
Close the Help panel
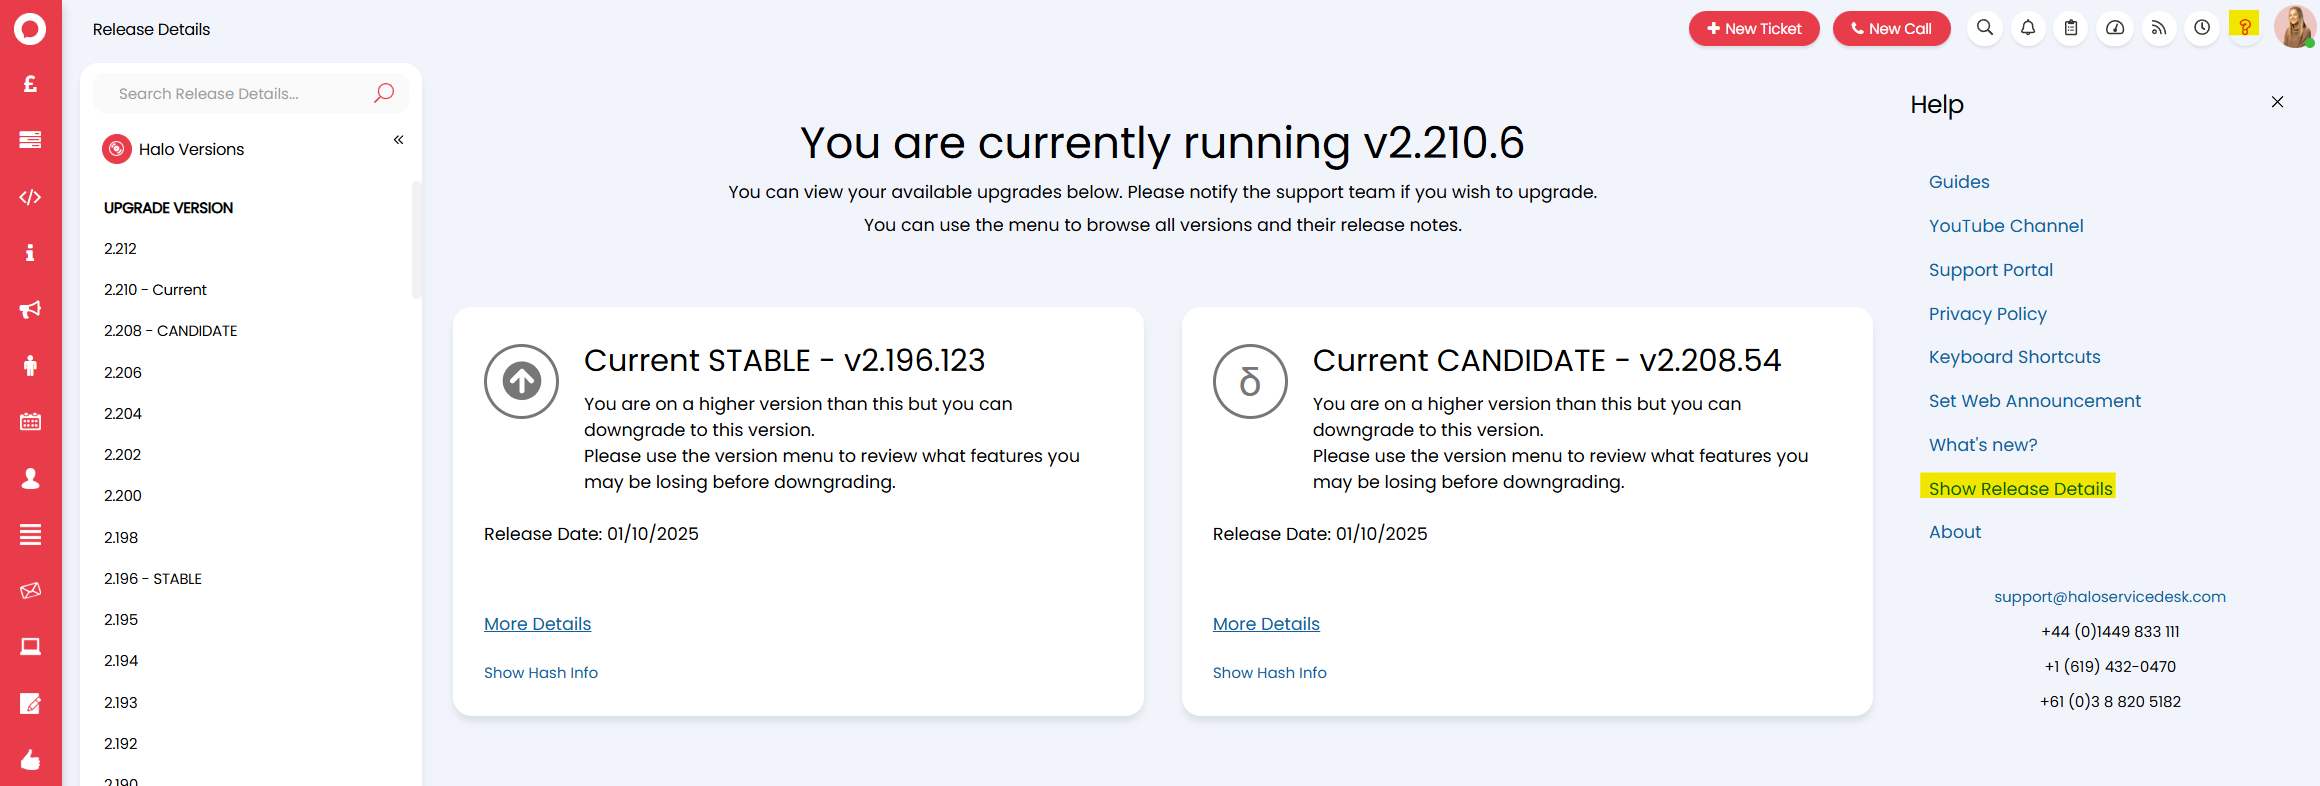point(2277,102)
